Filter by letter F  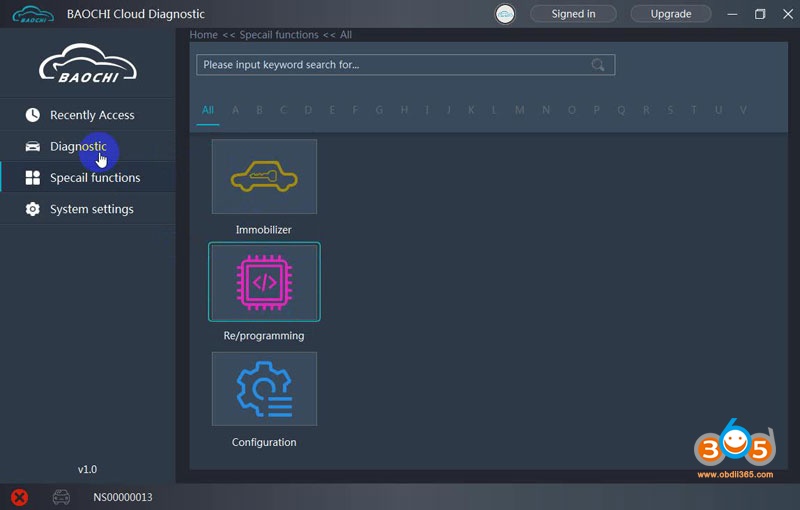[355, 110]
